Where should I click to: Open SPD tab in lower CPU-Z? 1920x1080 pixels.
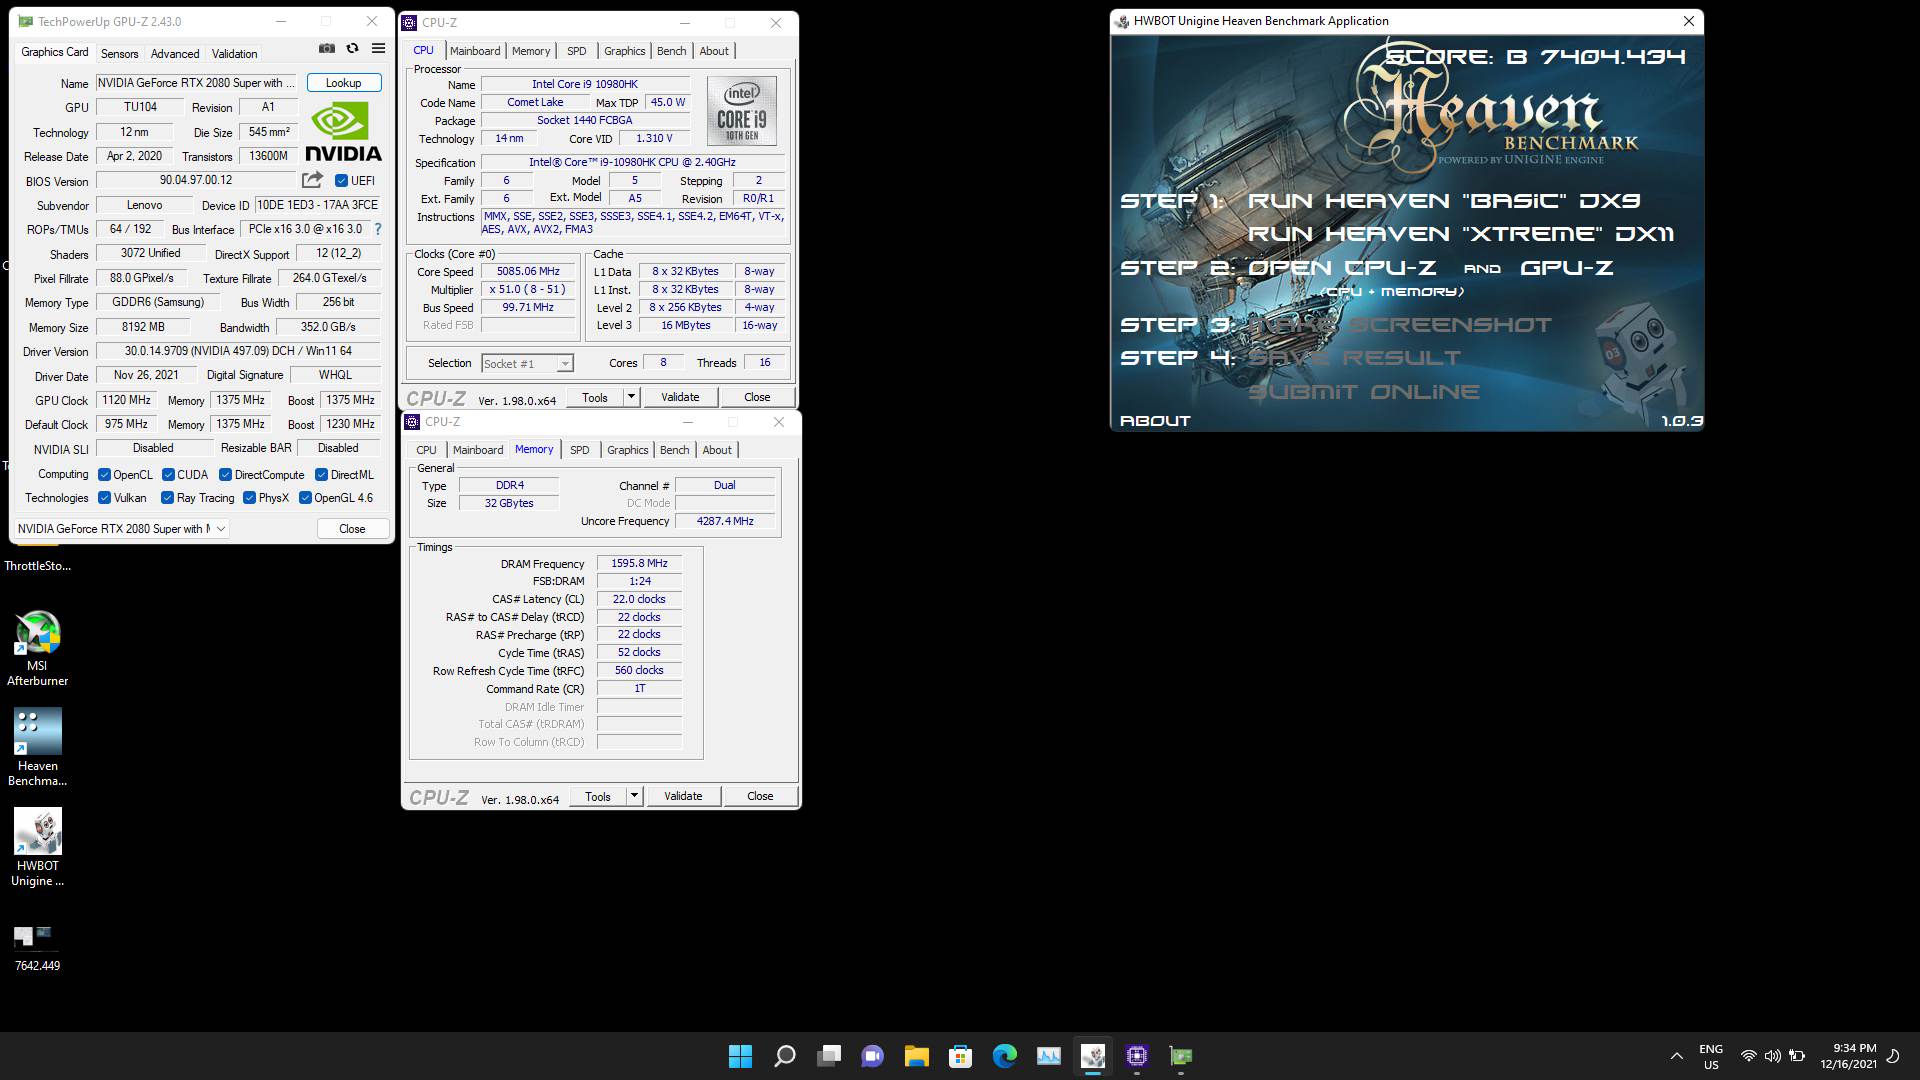(x=580, y=450)
